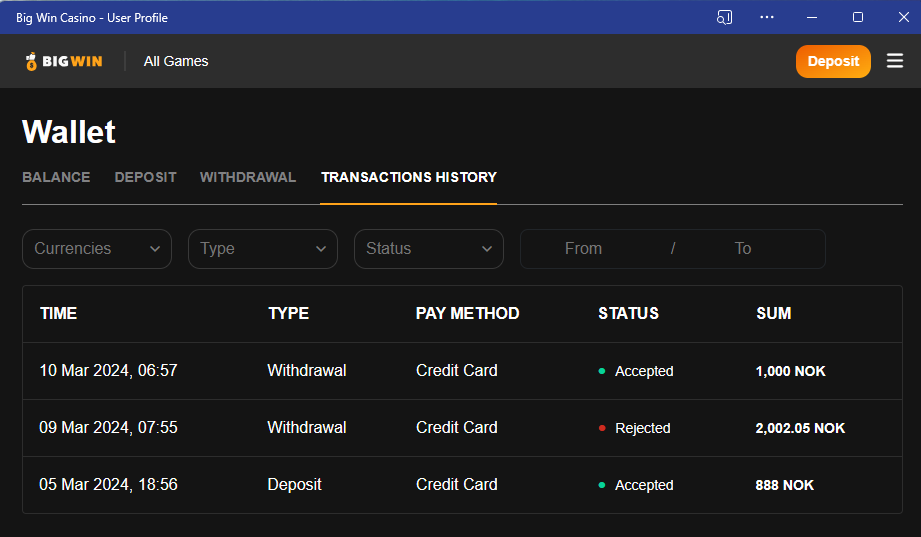Go to the Deposit tab
921x537 pixels.
coord(145,177)
